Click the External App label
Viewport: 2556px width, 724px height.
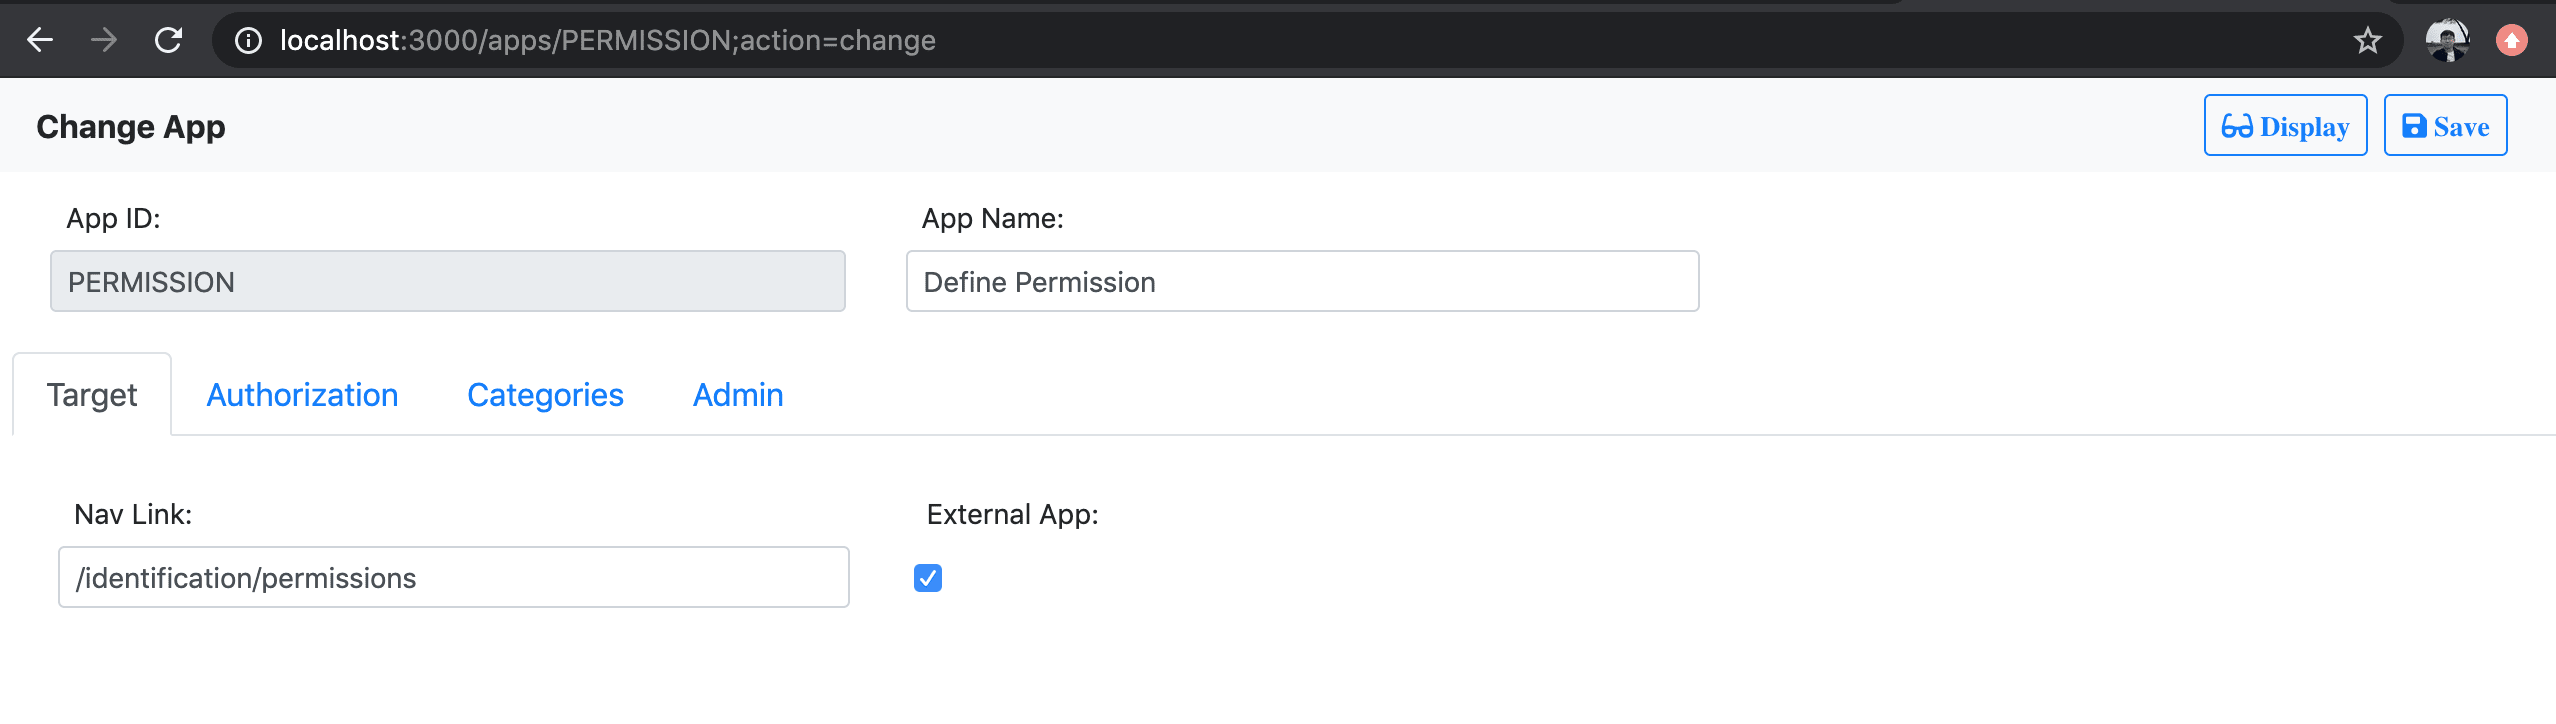pos(1012,514)
